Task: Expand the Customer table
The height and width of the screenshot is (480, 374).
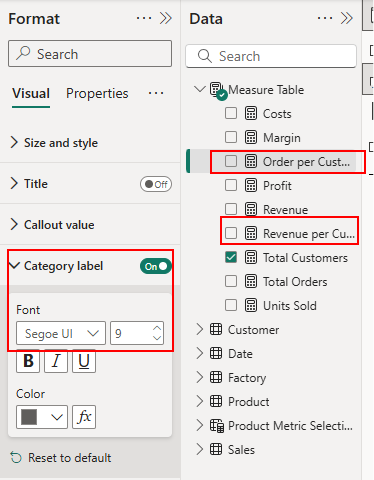Action: (200, 329)
